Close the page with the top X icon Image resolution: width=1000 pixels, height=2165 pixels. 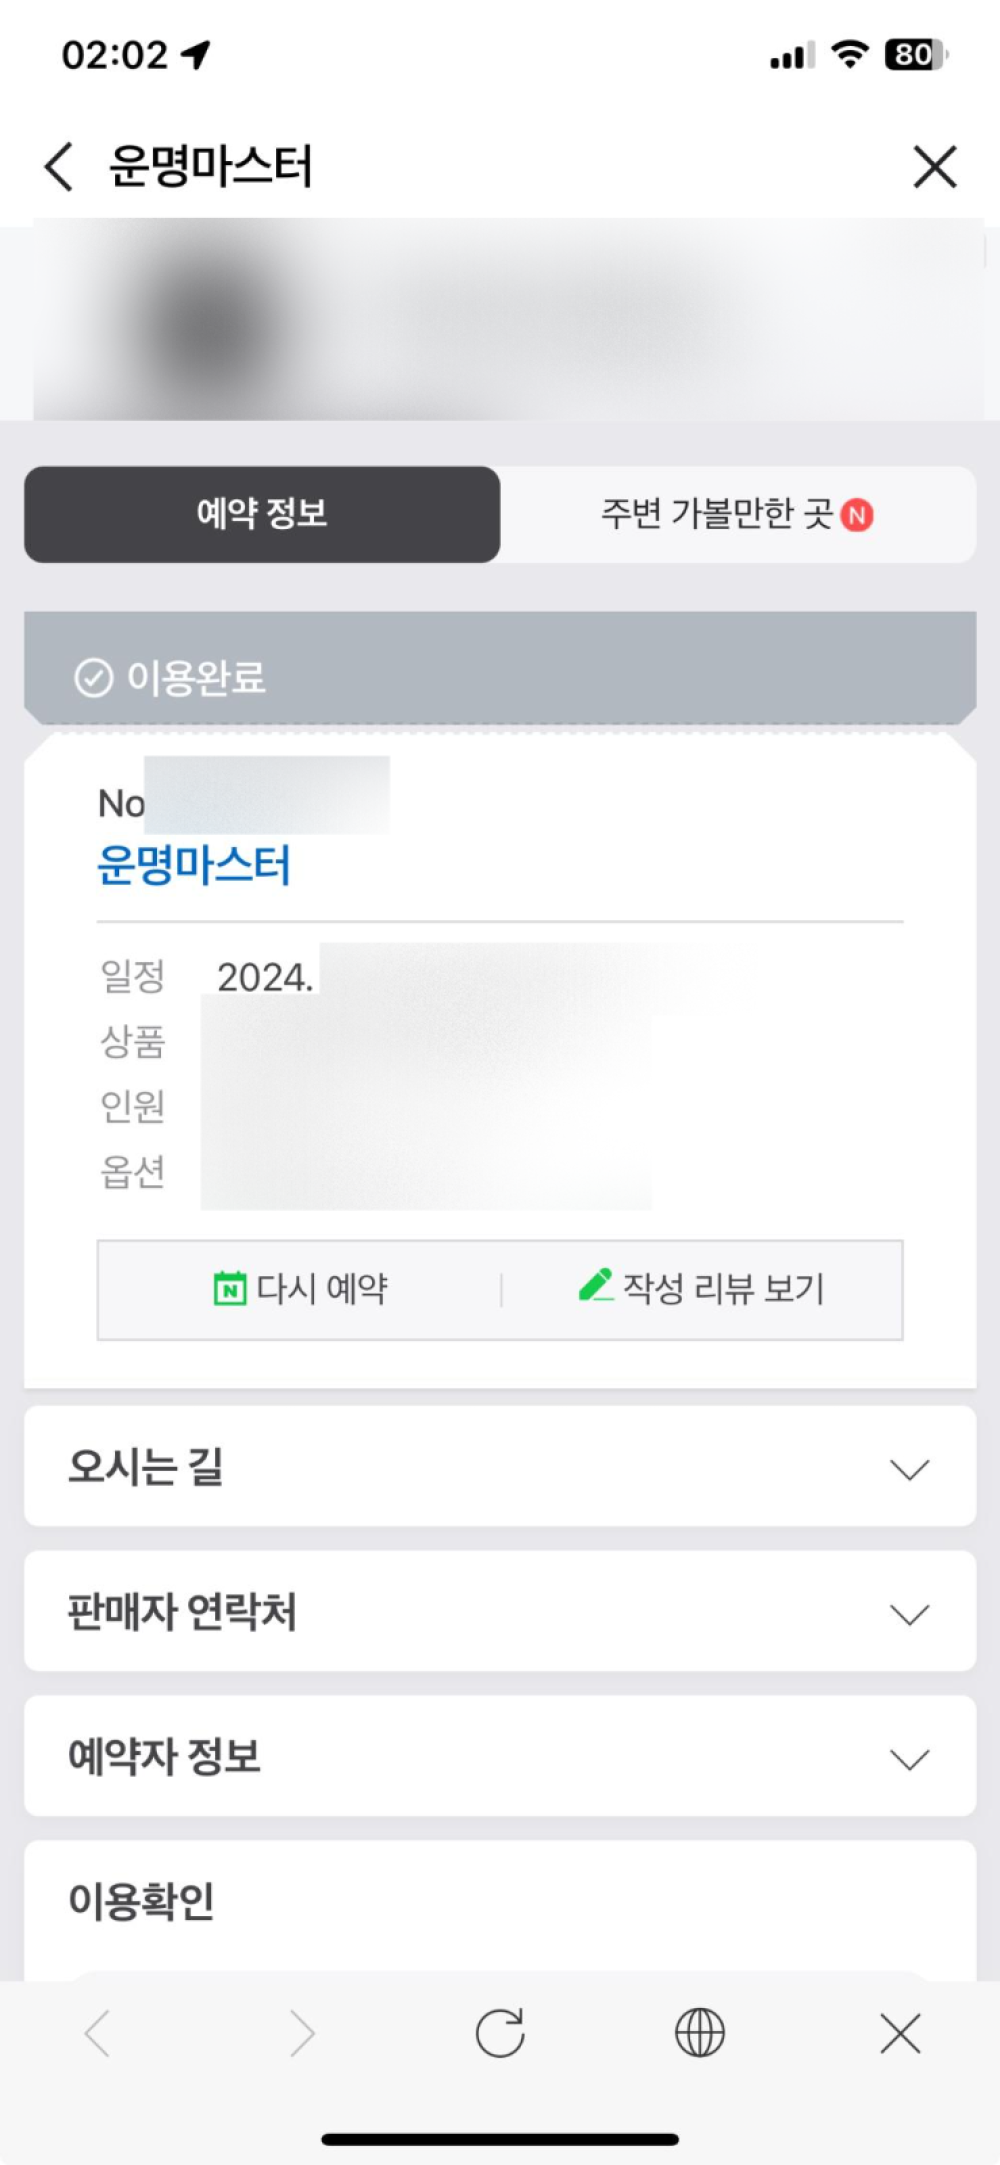coord(935,166)
